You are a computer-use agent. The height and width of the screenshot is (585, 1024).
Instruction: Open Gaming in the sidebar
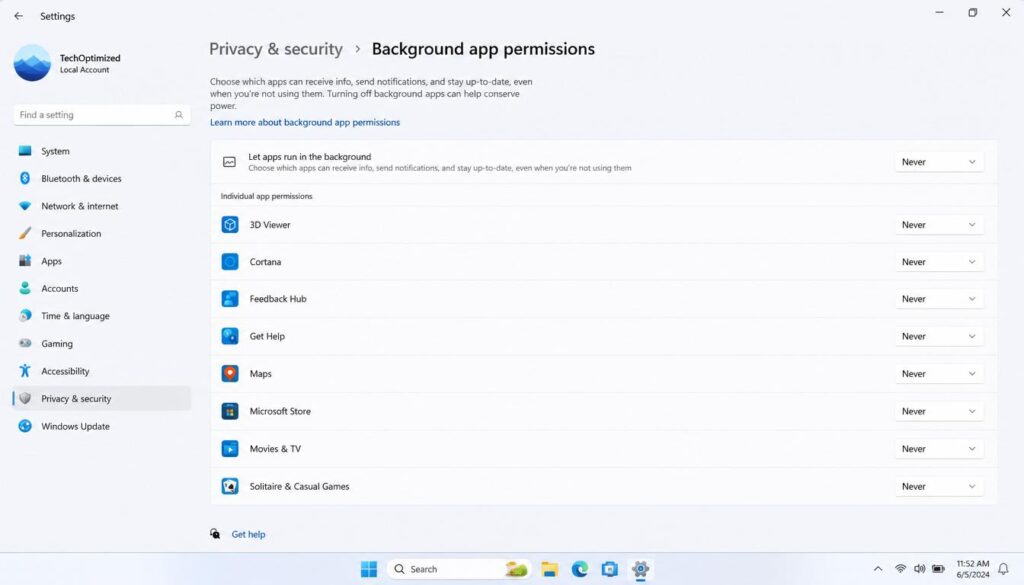101,343
